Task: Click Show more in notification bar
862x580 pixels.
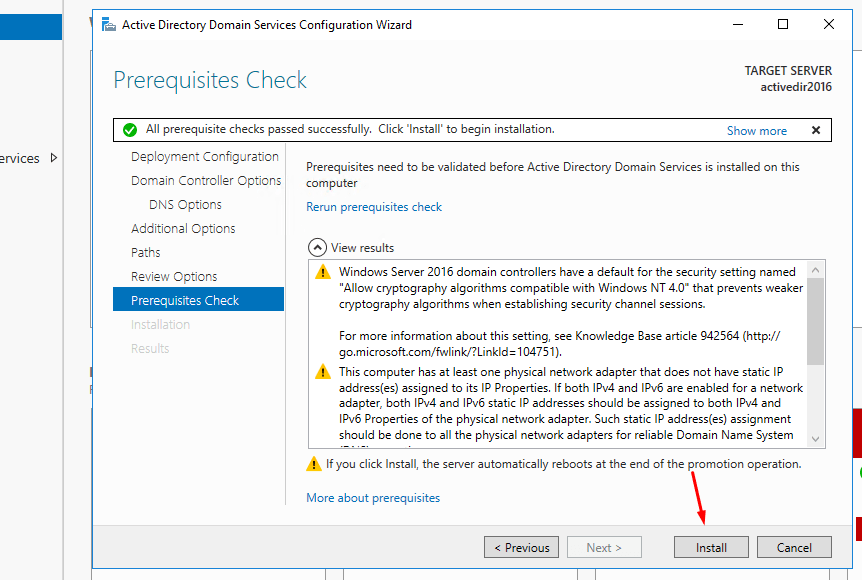Action: point(756,130)
